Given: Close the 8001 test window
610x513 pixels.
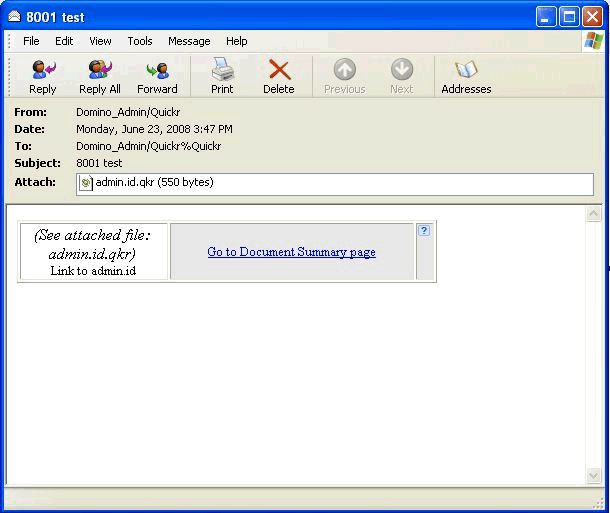Looking at the screenshot, I should tap(592, 17).
